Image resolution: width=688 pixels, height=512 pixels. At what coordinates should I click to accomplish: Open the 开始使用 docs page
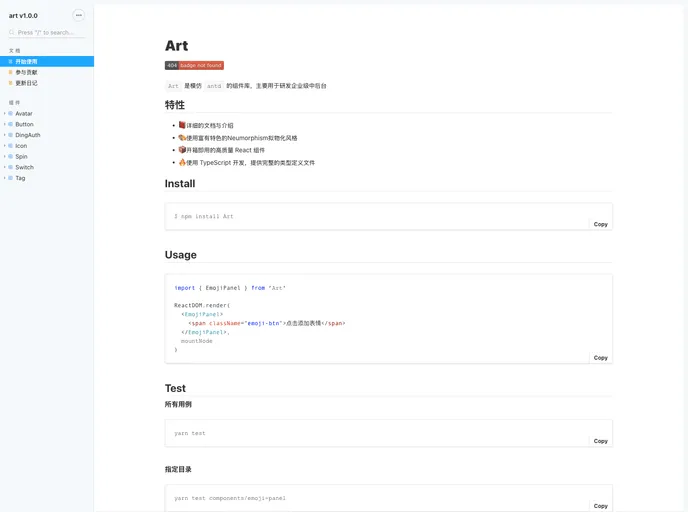click(47, 61)
